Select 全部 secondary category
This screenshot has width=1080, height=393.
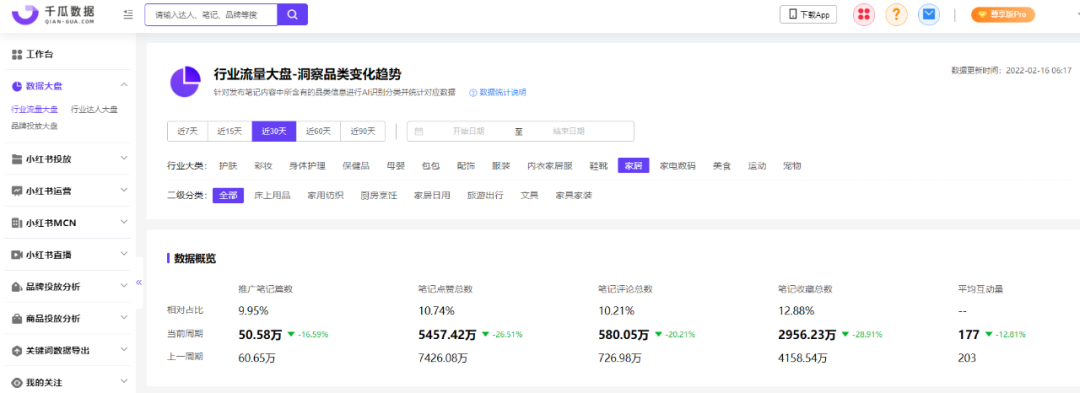coord(228,195)
